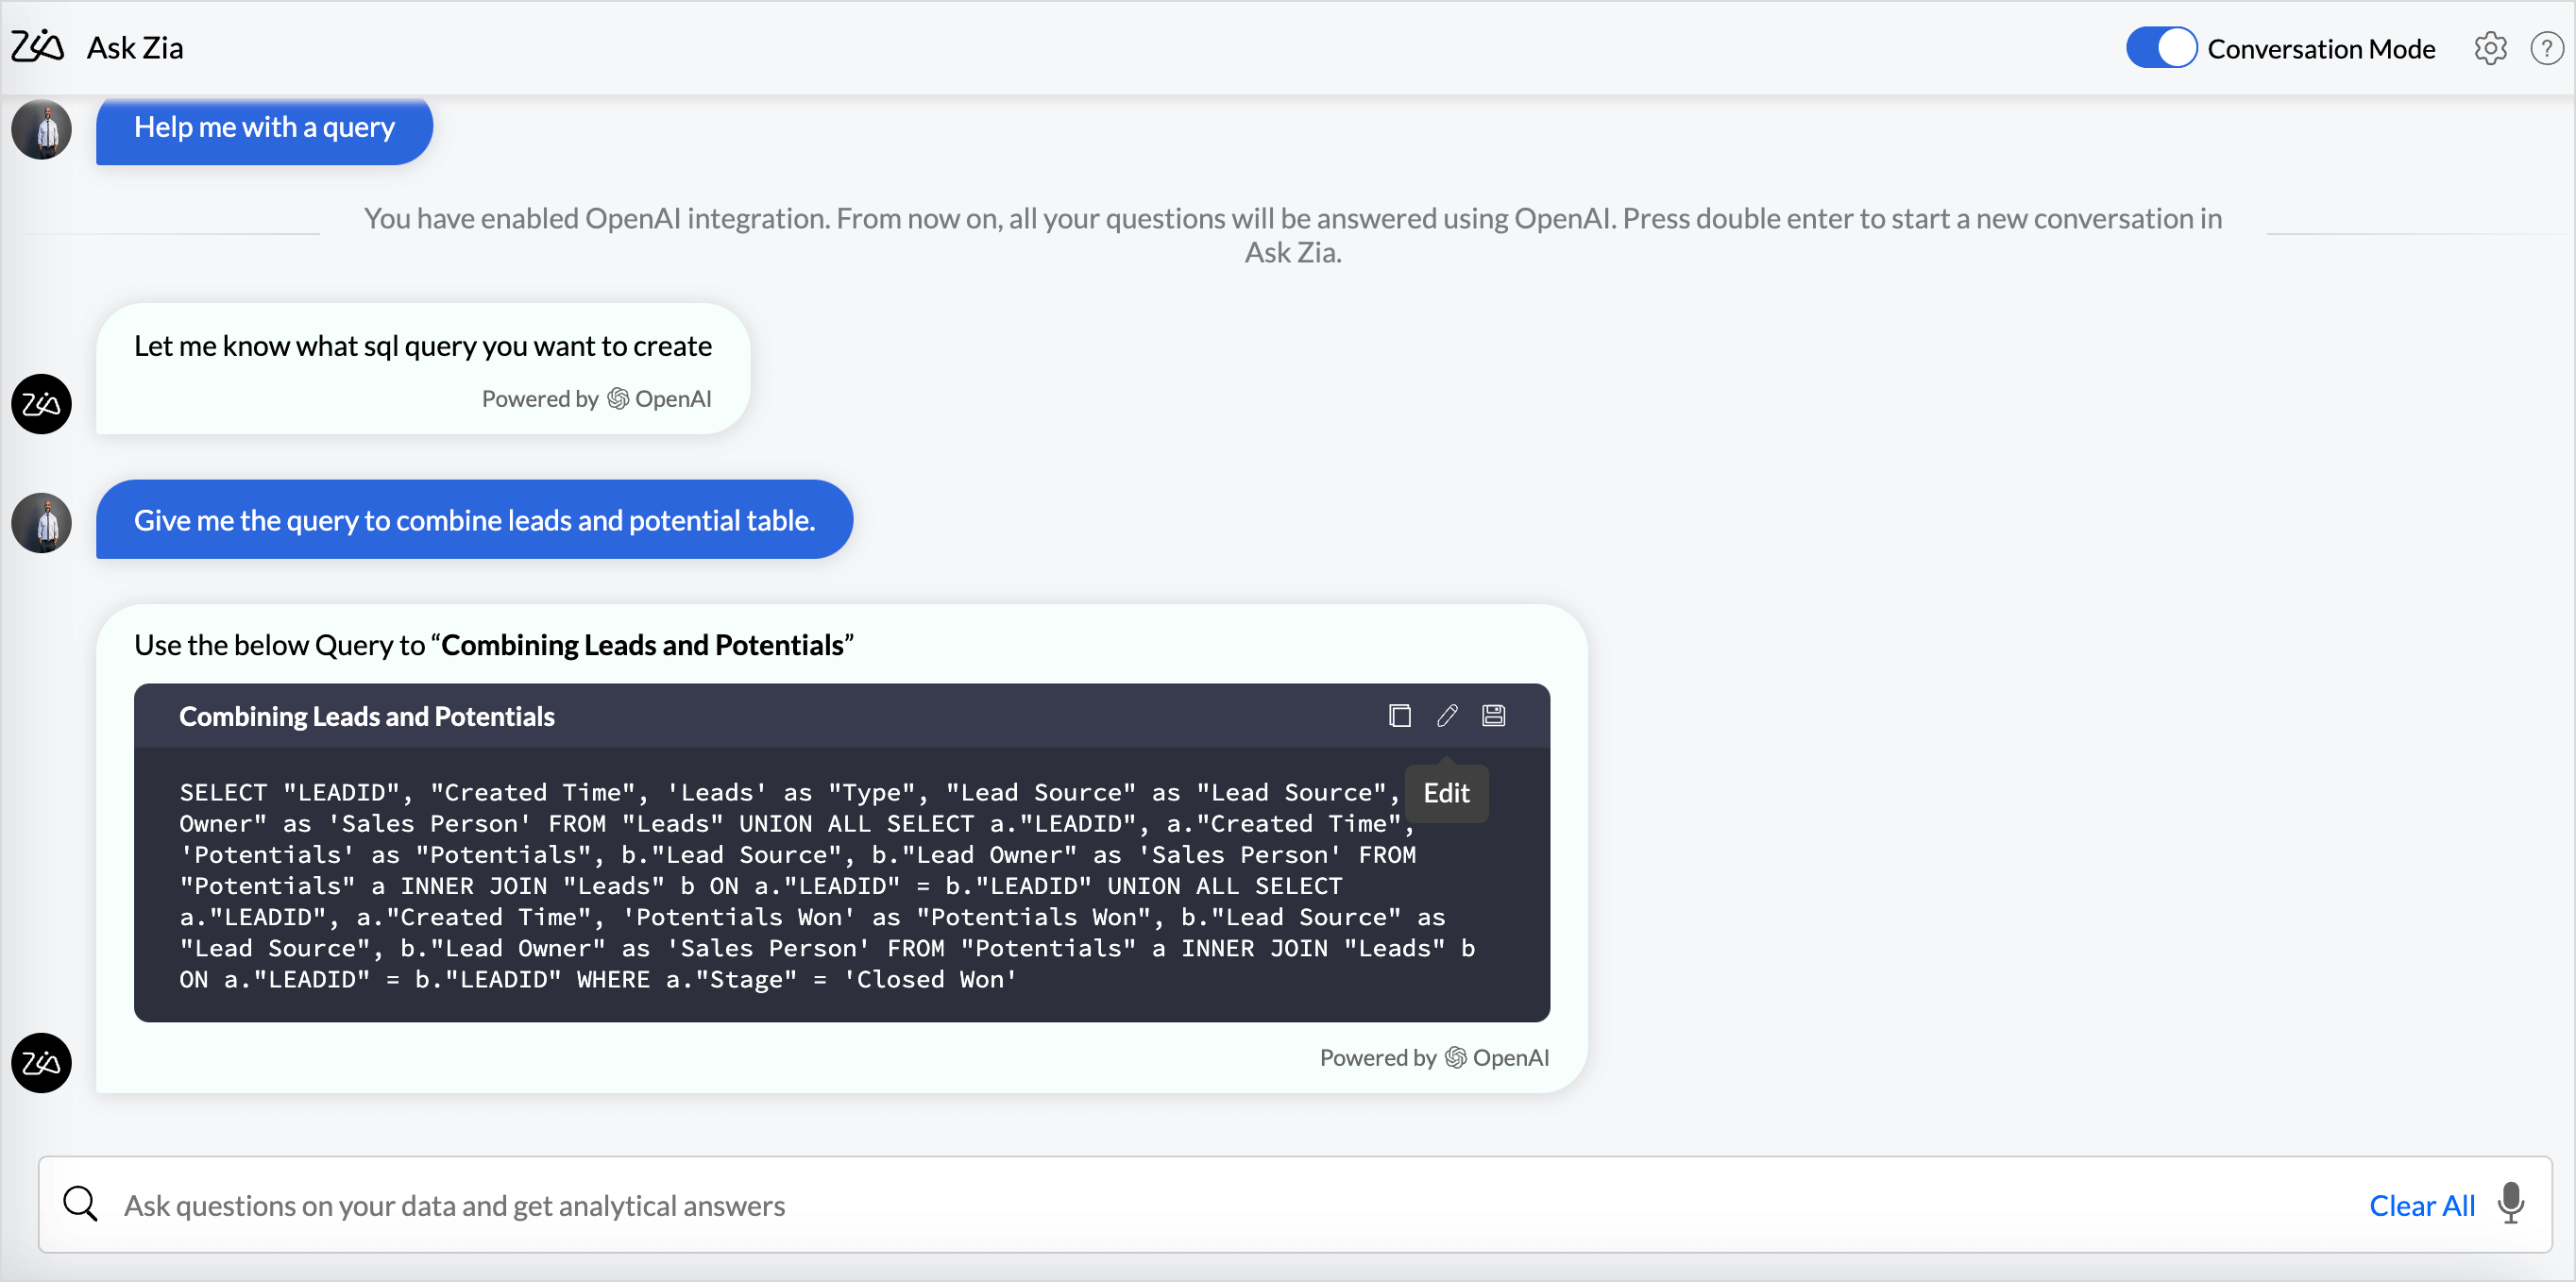Click OpenAI logo in first reply footer

(618, 399)
